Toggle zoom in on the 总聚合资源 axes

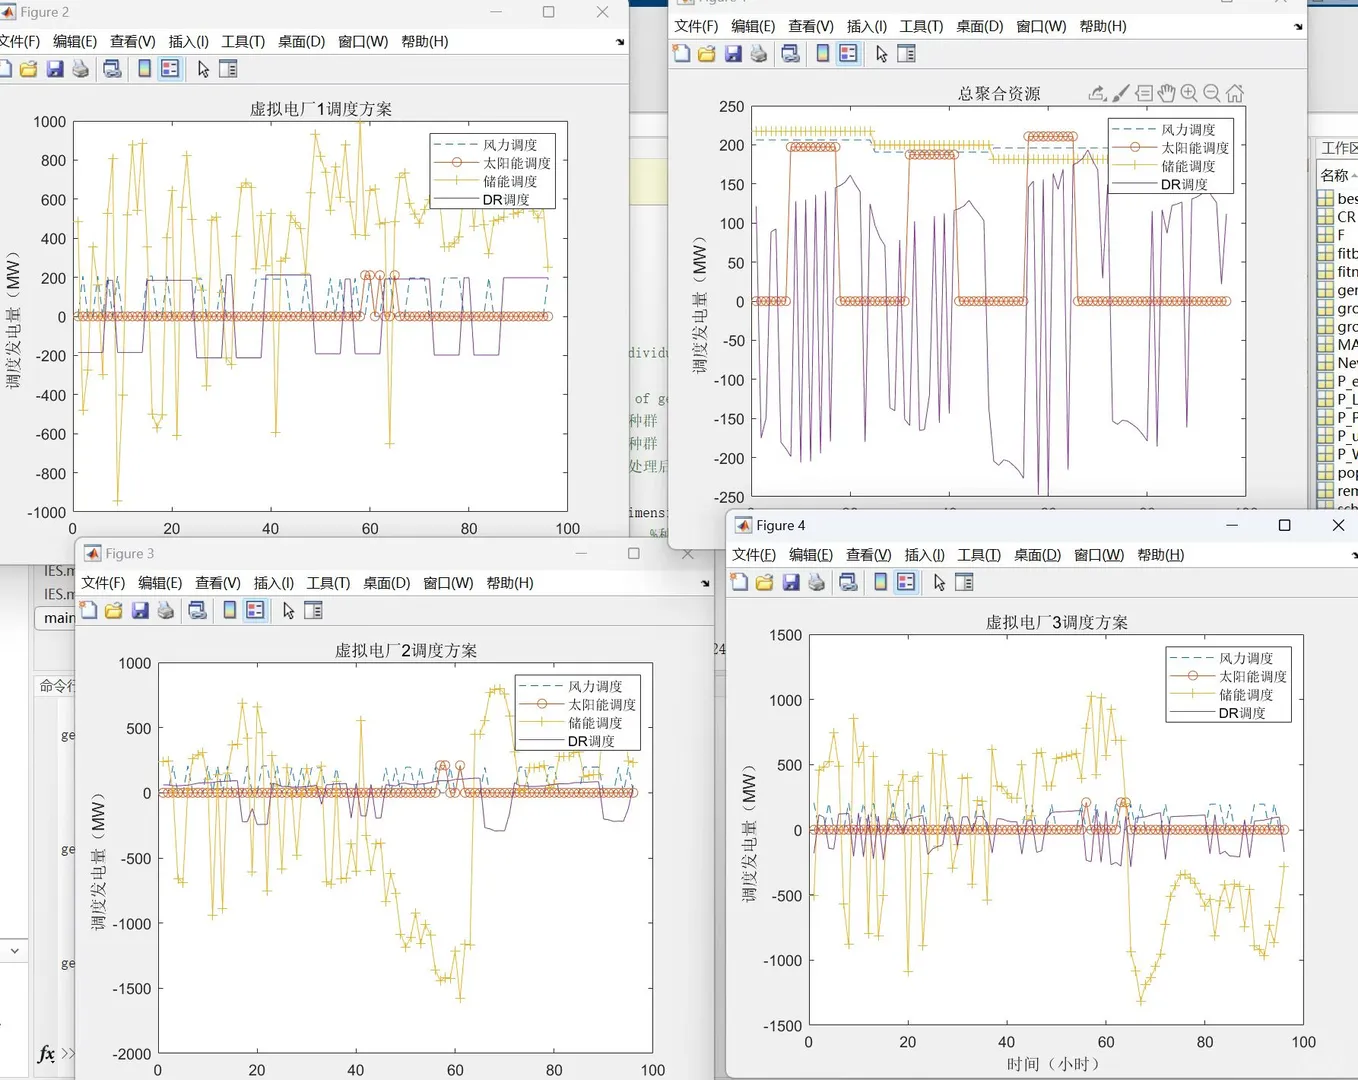[x=1189, y=93]
